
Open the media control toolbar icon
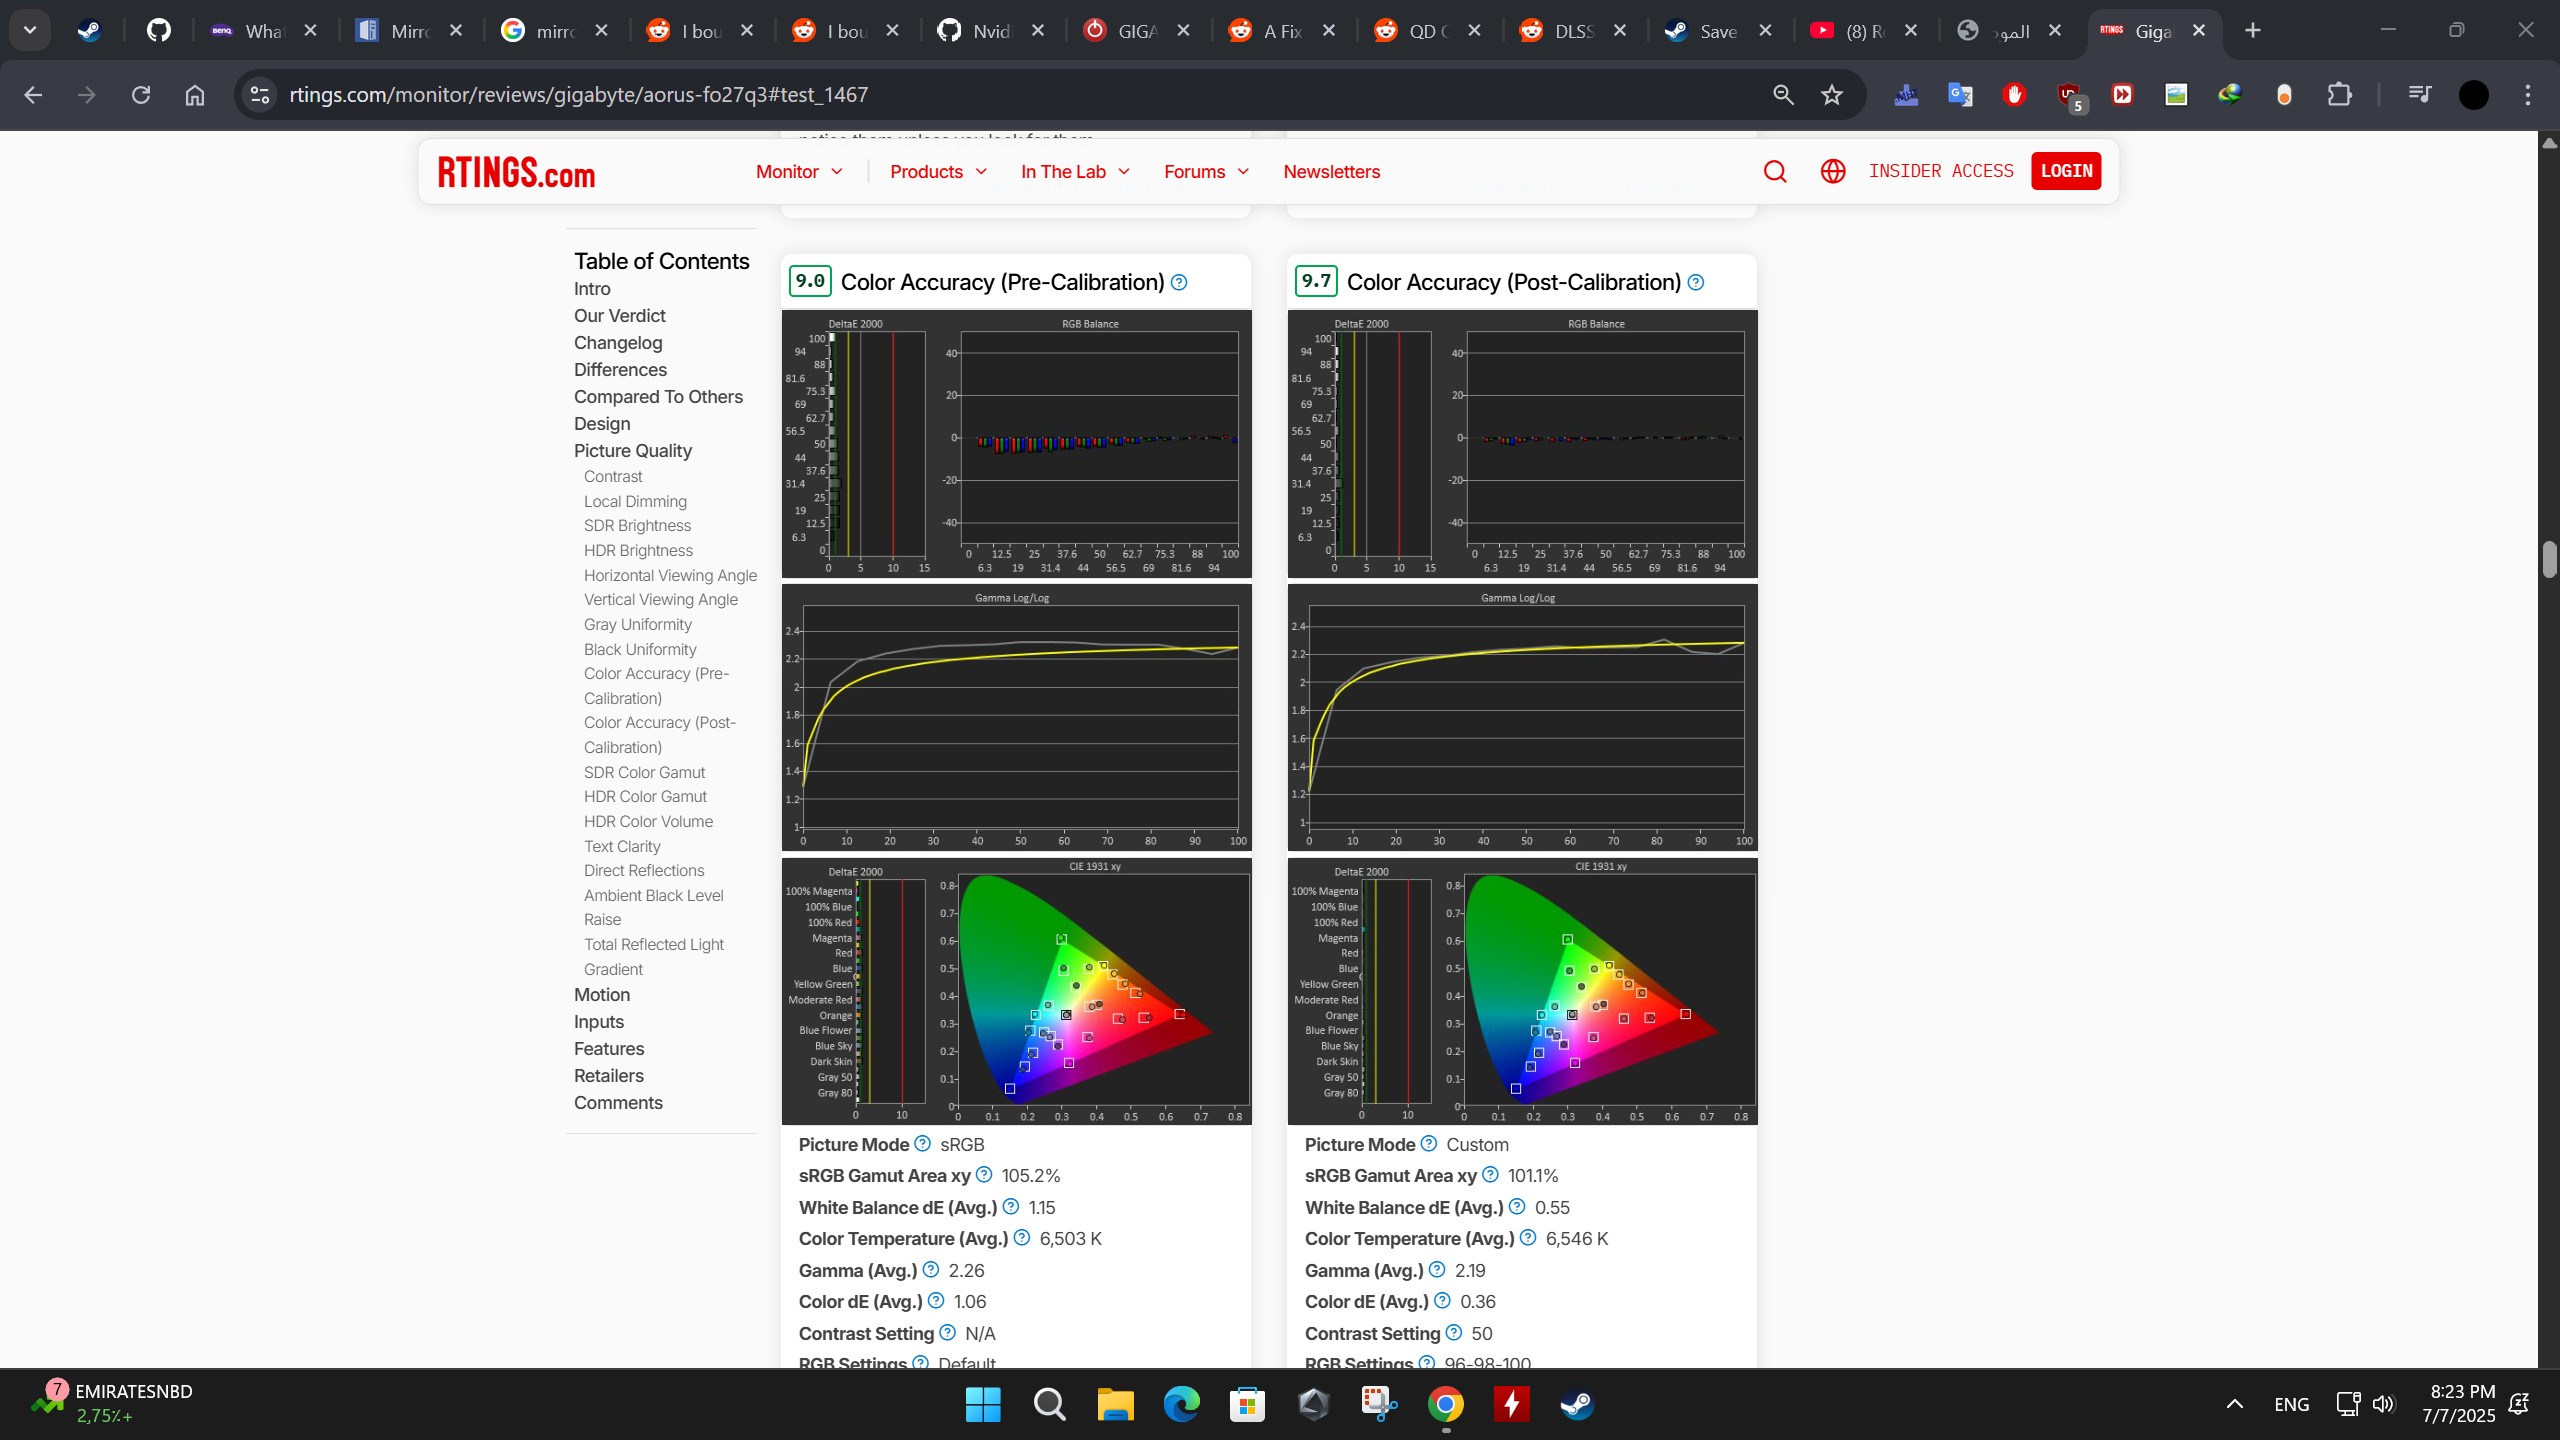(x=2419, y=95)
